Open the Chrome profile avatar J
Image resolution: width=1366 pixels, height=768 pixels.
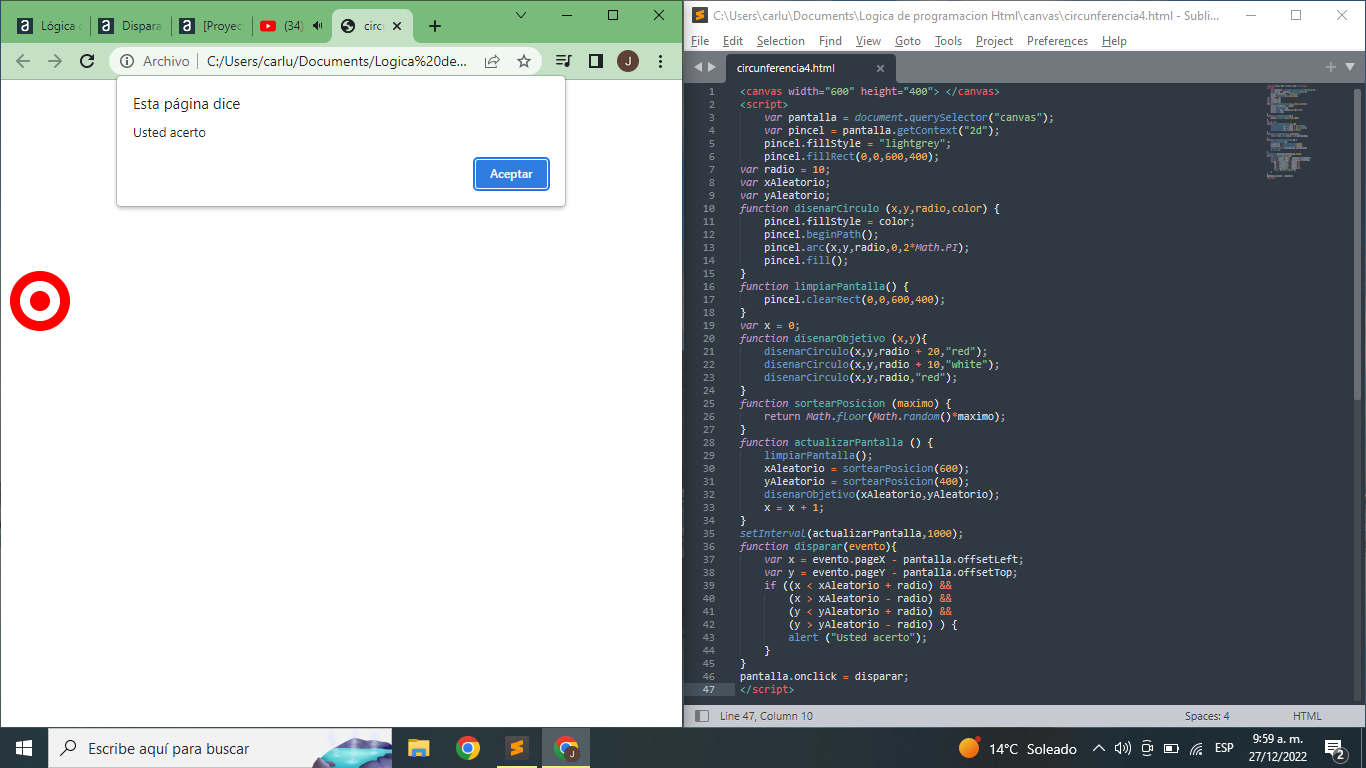[628, 61]
